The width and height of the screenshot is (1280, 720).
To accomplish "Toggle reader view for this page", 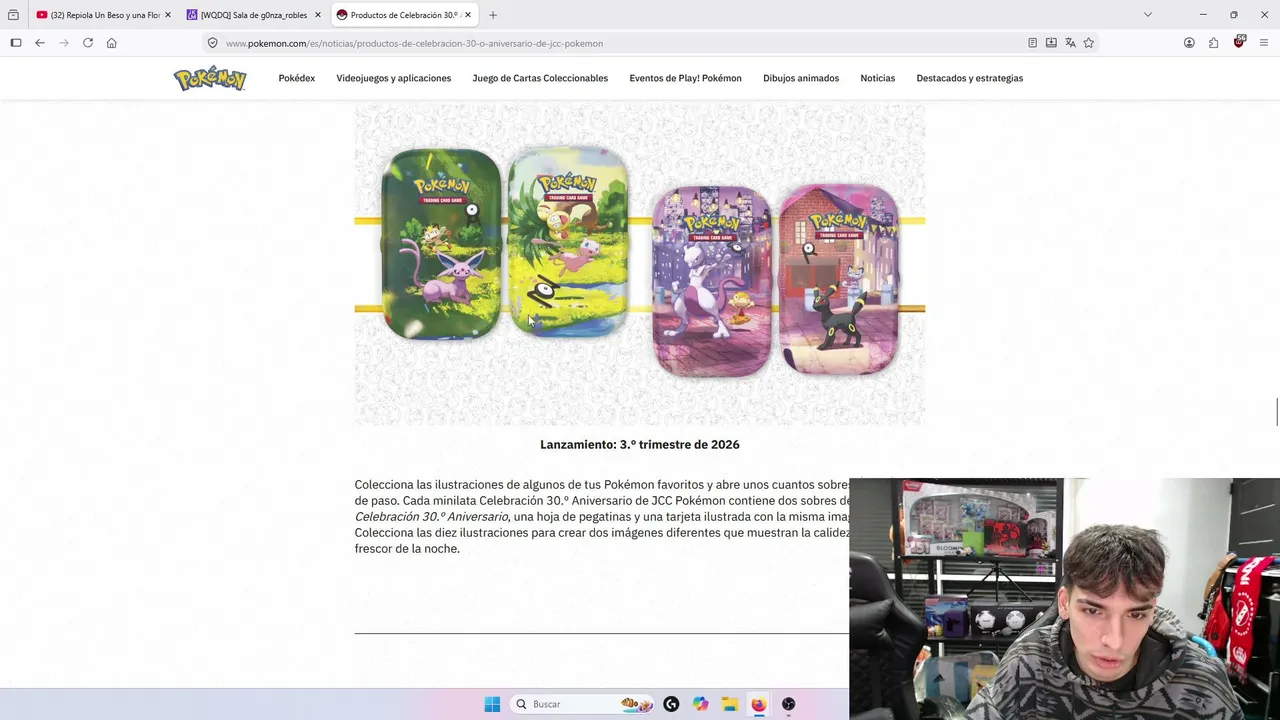I will (1032, 43).
